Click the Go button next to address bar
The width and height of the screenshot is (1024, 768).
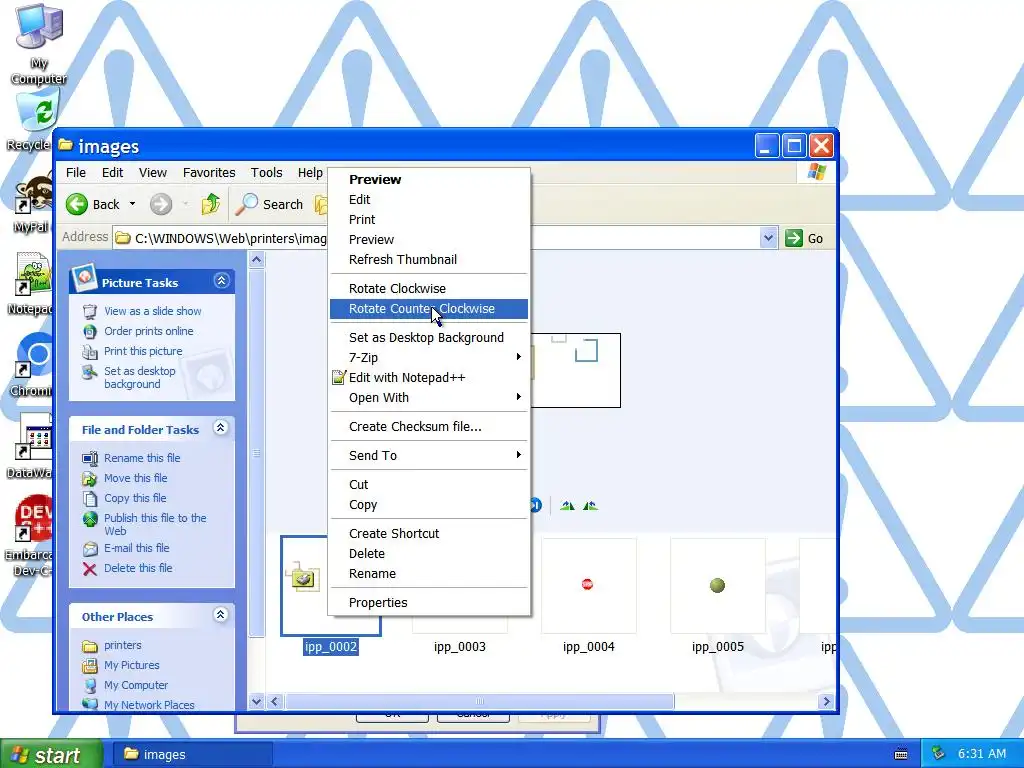coord(805,238)
